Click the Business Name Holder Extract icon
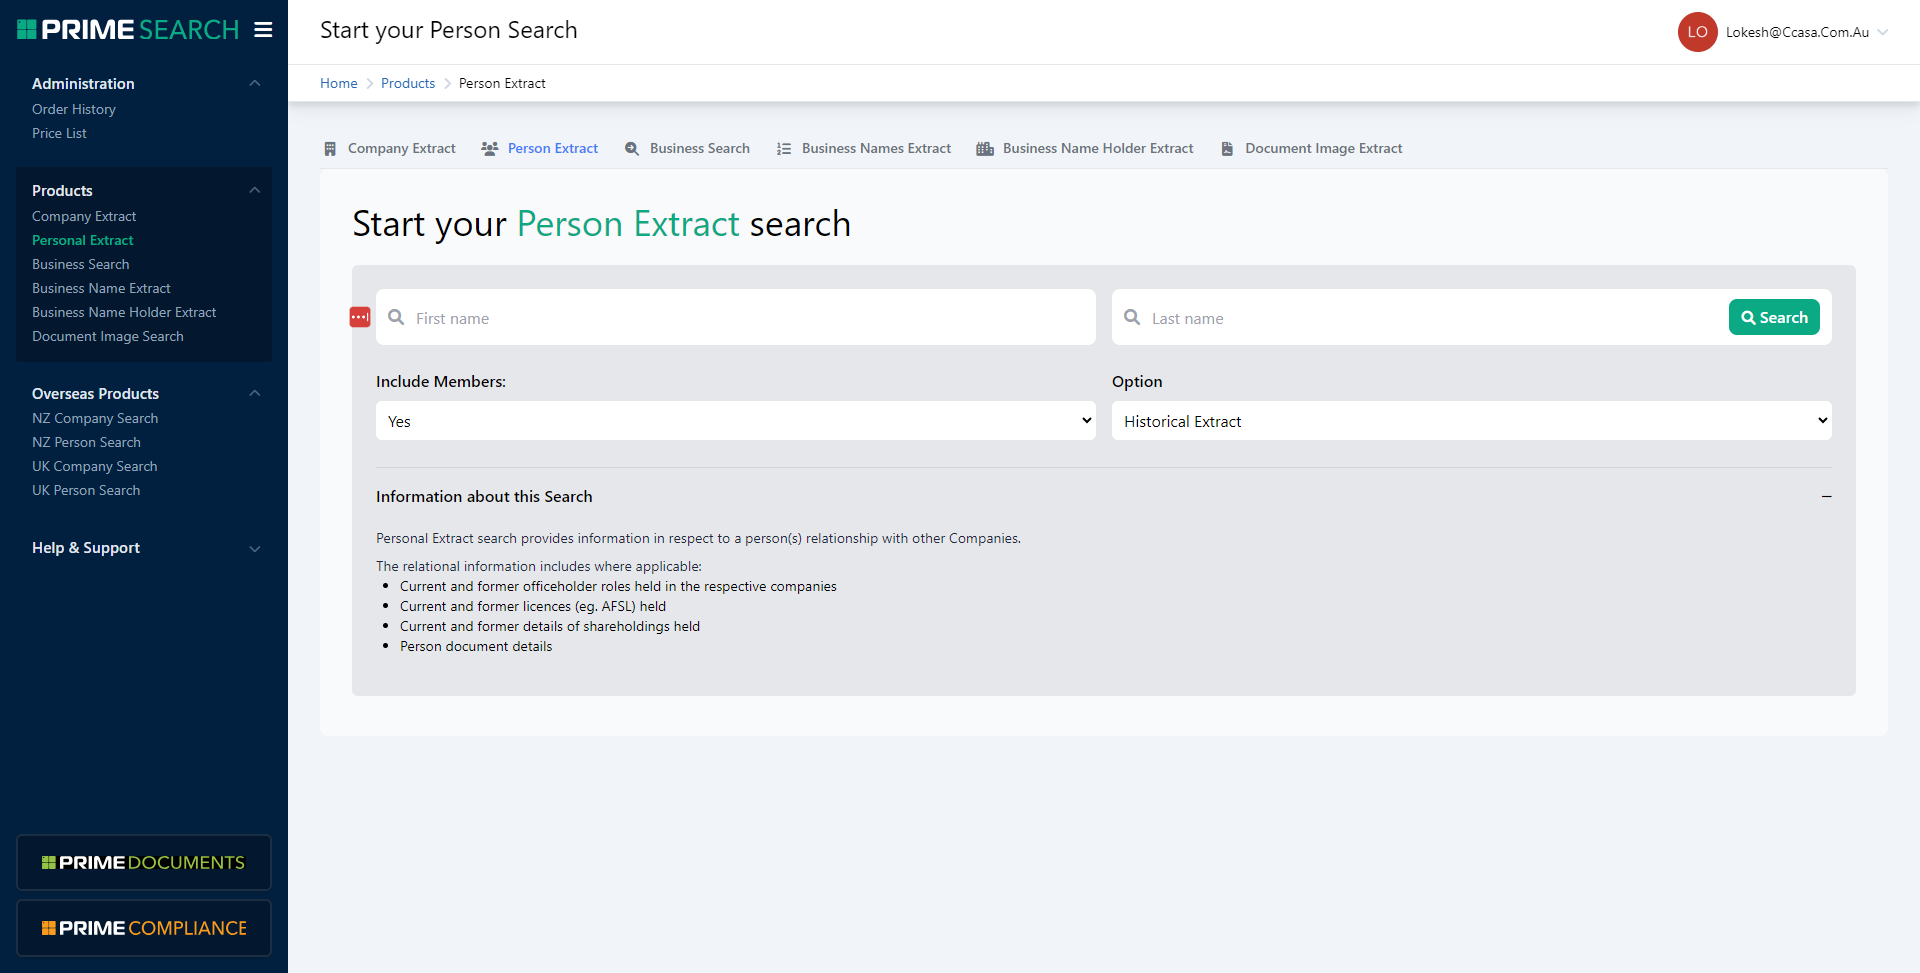The height and width of the screenshot is (973, 1920). (985, 149)
